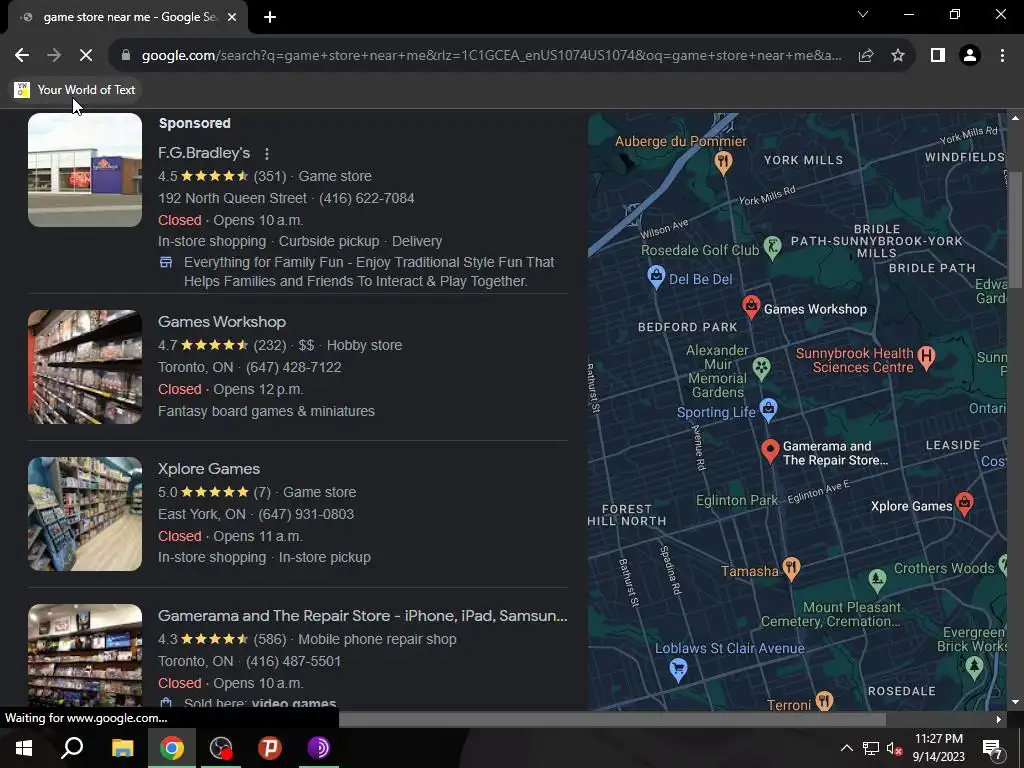Viewport: 1024px width, 768px height.
Task: Click the scroll right arrow of horizontal scrollbar
Action: click(999, 719)
